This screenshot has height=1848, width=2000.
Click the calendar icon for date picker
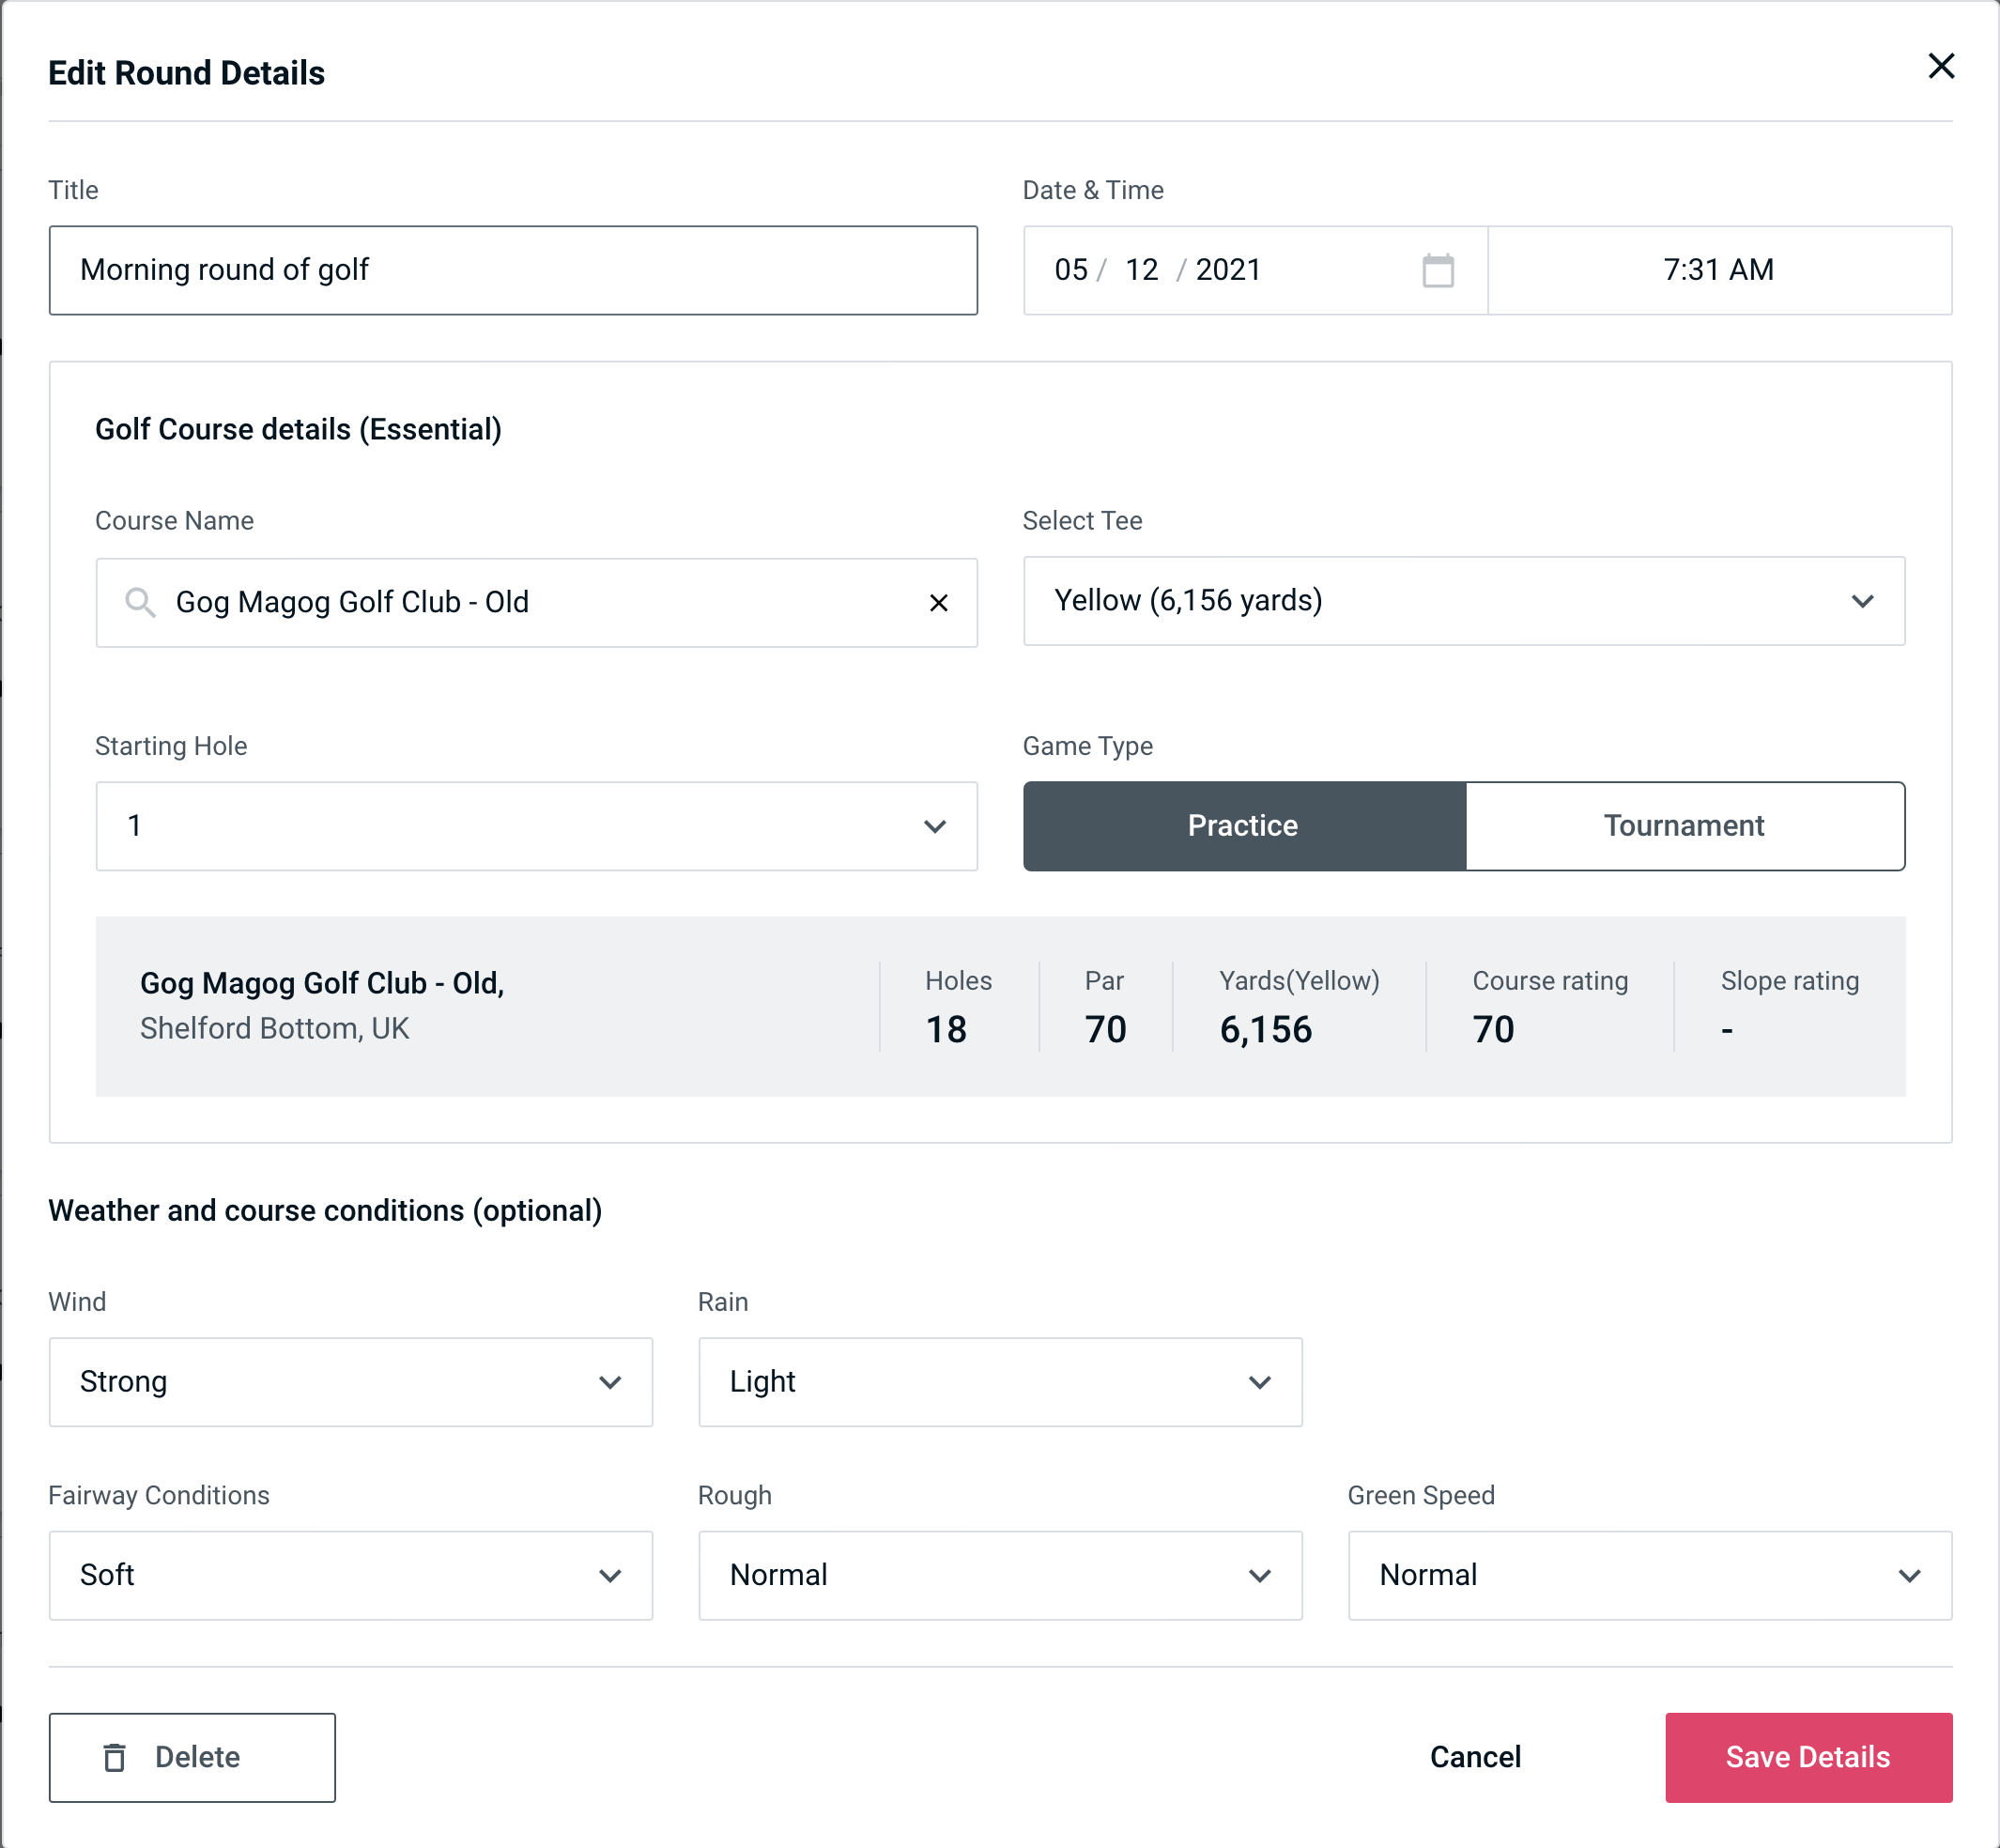(x=1438, y=270)
